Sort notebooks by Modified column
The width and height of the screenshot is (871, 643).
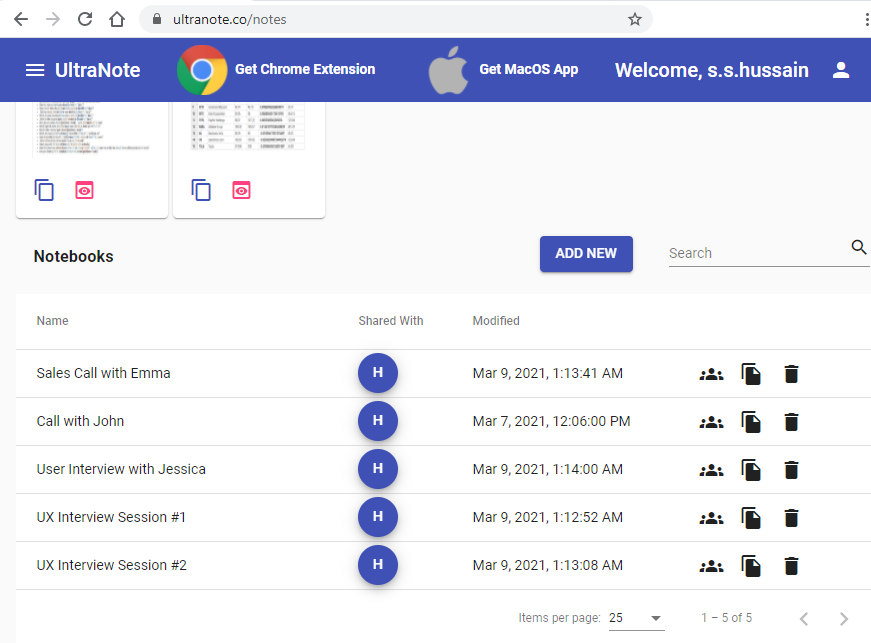(495, 321)
